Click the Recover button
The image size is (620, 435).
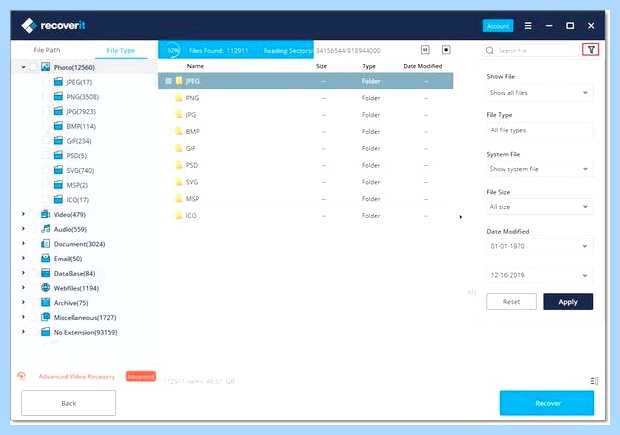point(547,403)
